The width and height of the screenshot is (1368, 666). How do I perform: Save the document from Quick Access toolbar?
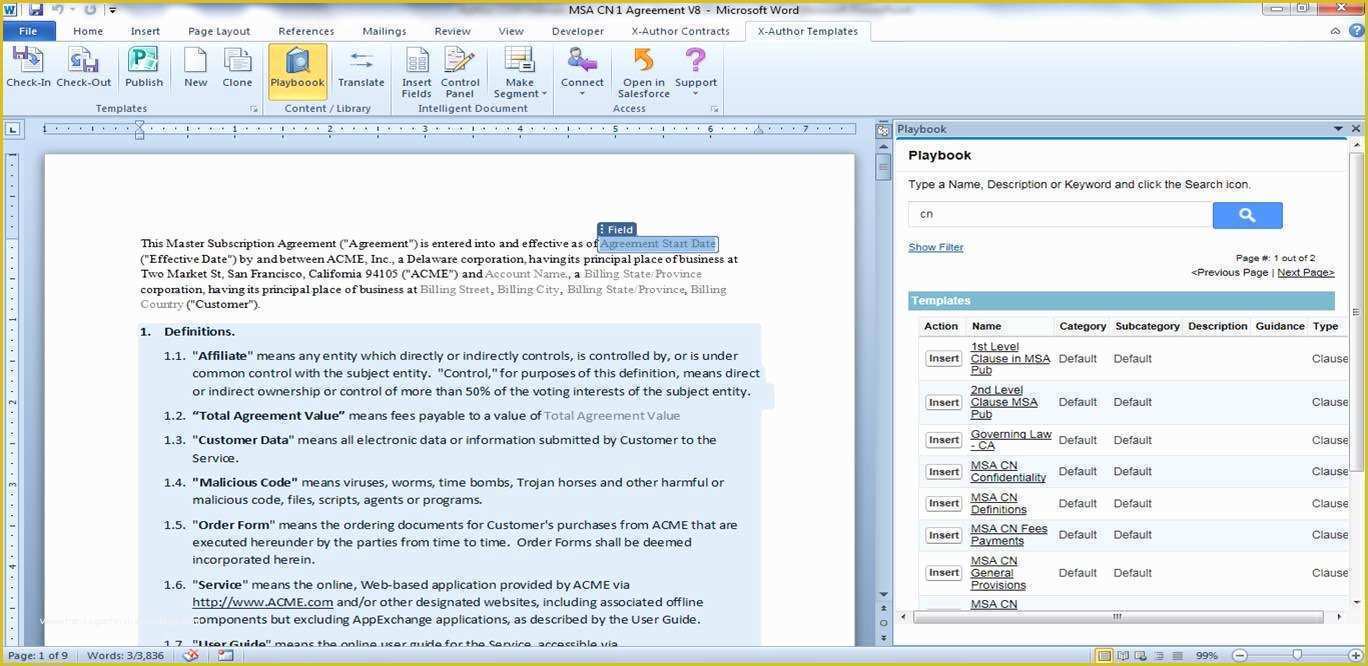(x=36, y=10)
